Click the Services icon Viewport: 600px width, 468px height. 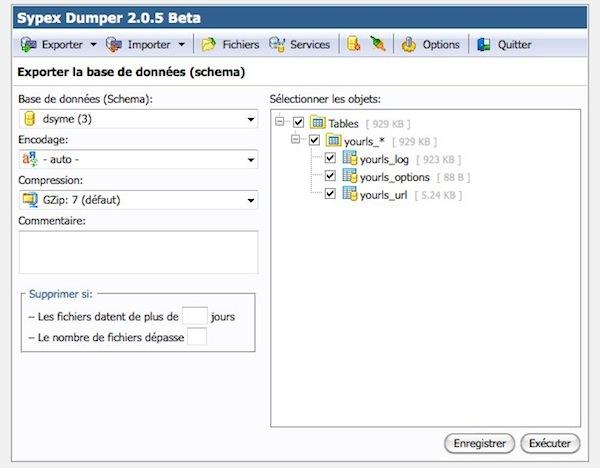[277, 45]
